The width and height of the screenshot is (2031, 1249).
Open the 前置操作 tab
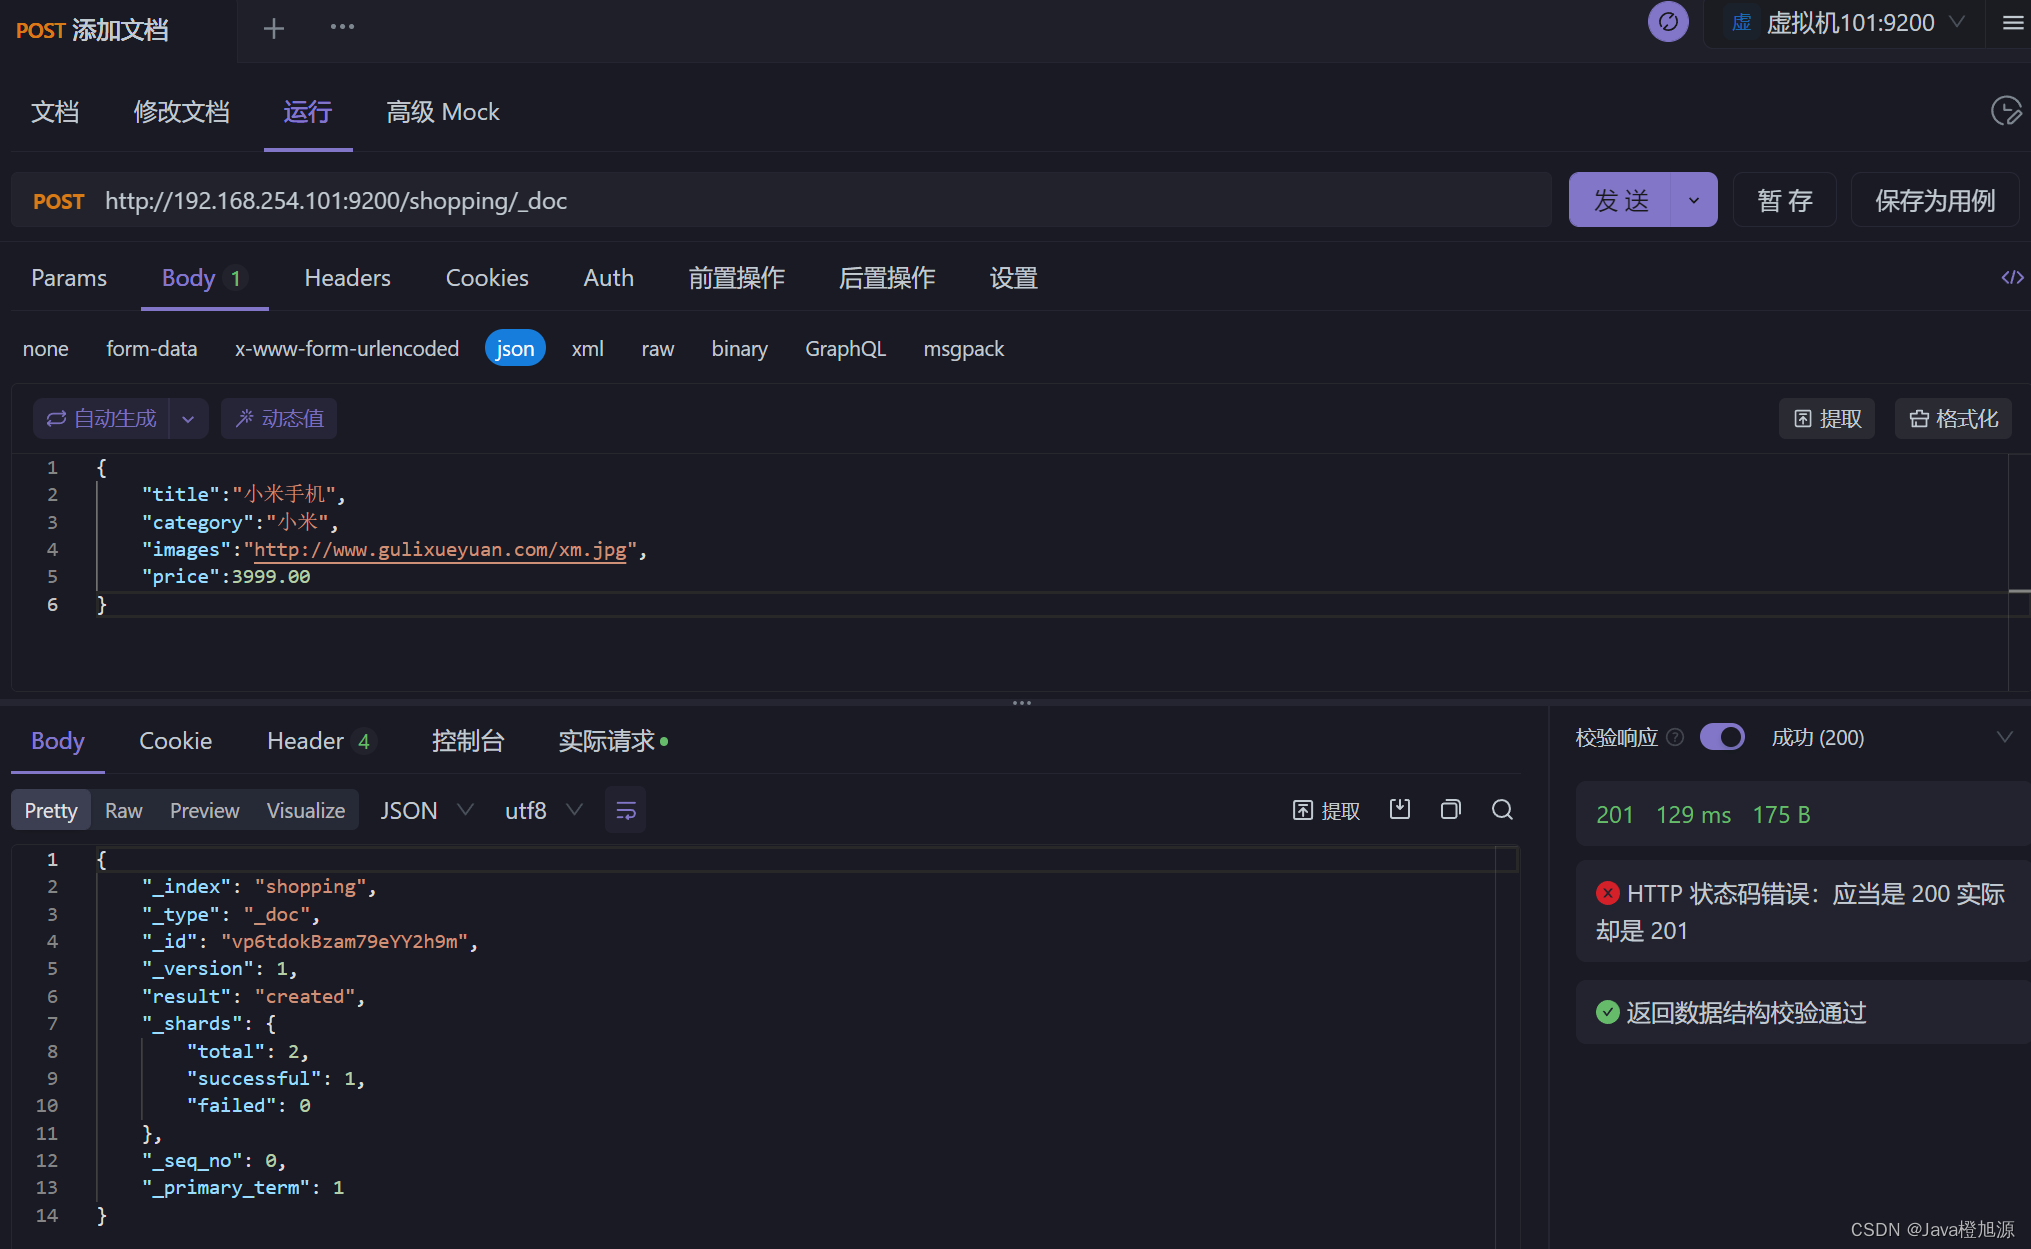[737, 277]
